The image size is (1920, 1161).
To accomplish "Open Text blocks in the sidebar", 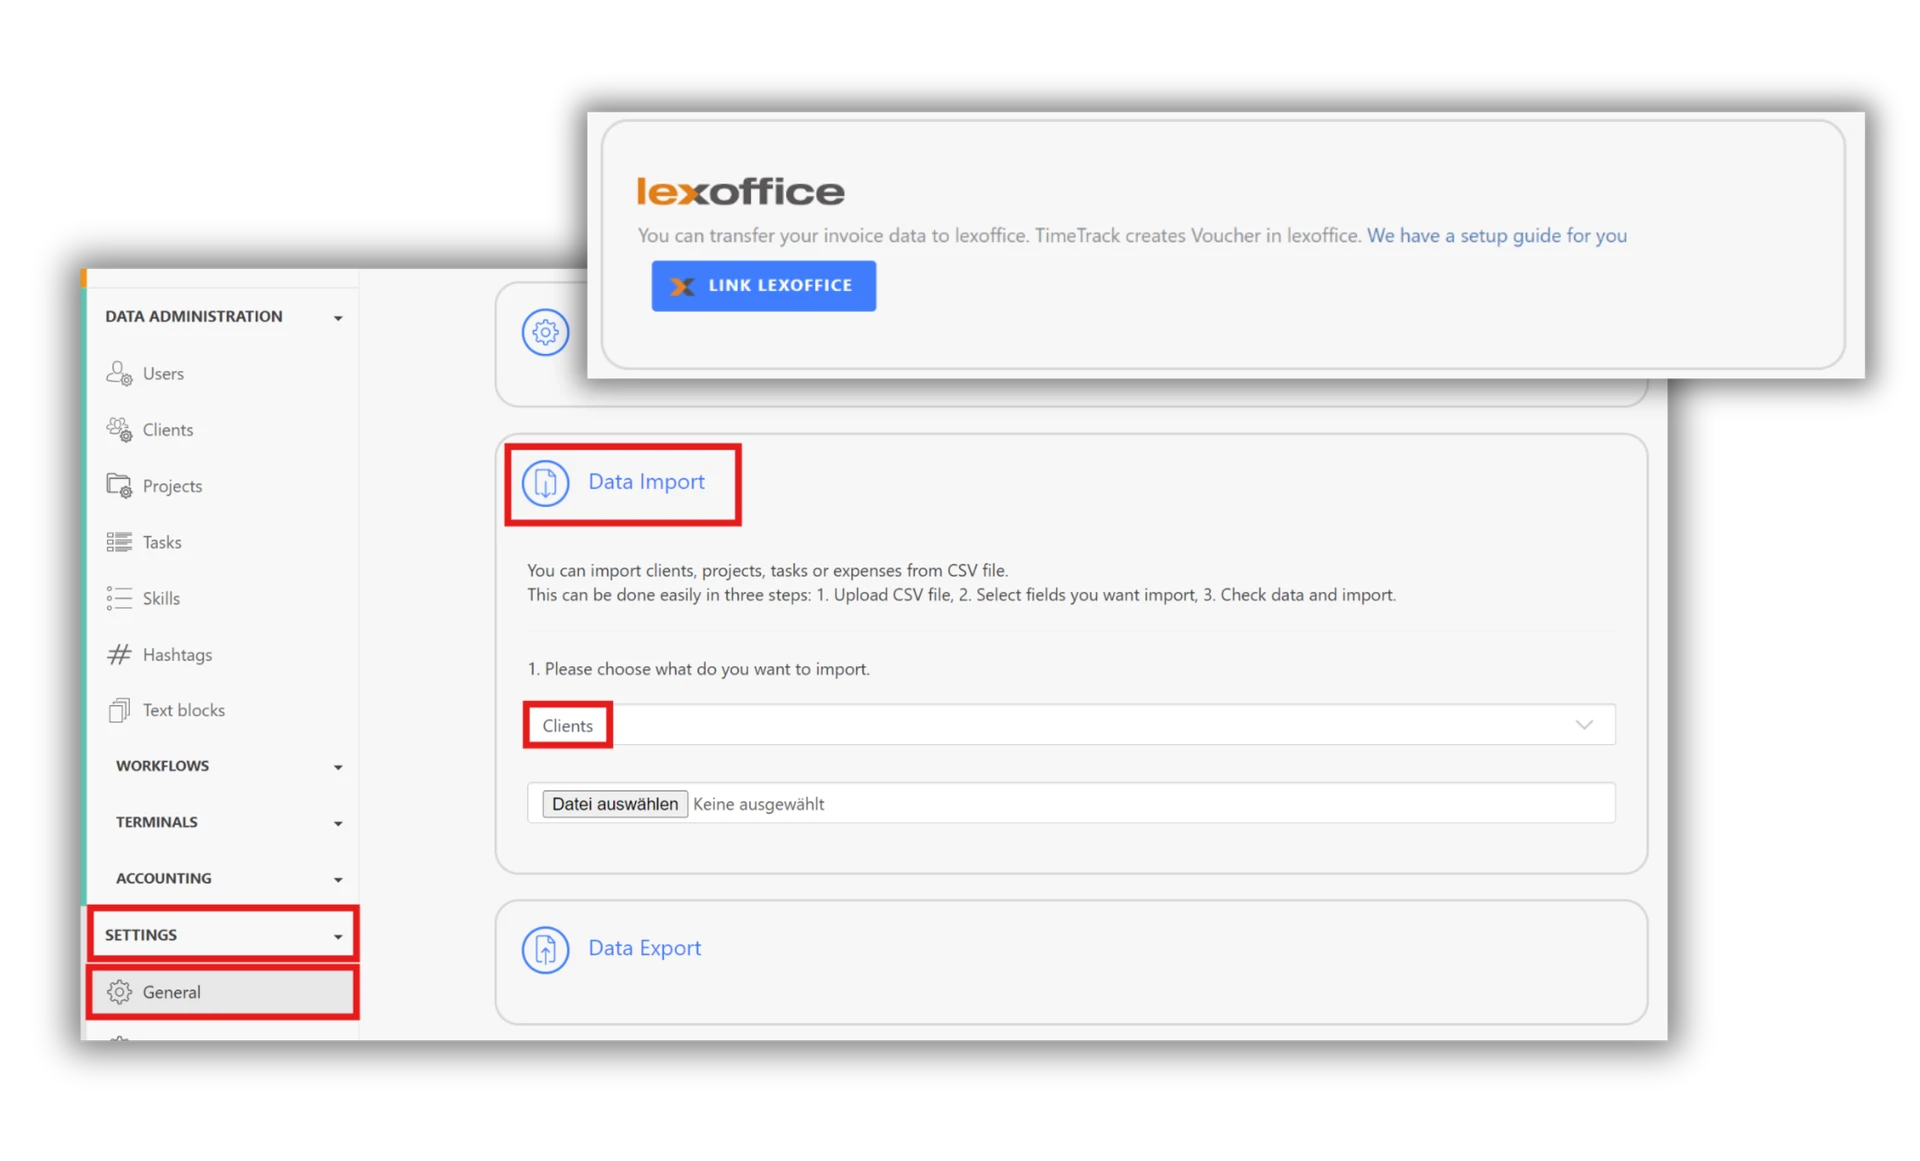I will pos(120,710).
